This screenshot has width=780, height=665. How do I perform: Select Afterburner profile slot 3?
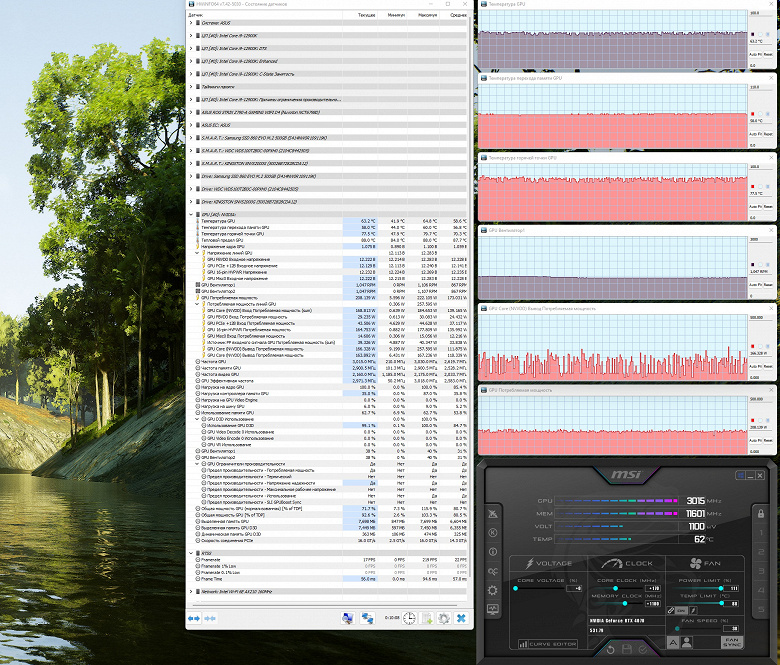(x=761, y=571)
